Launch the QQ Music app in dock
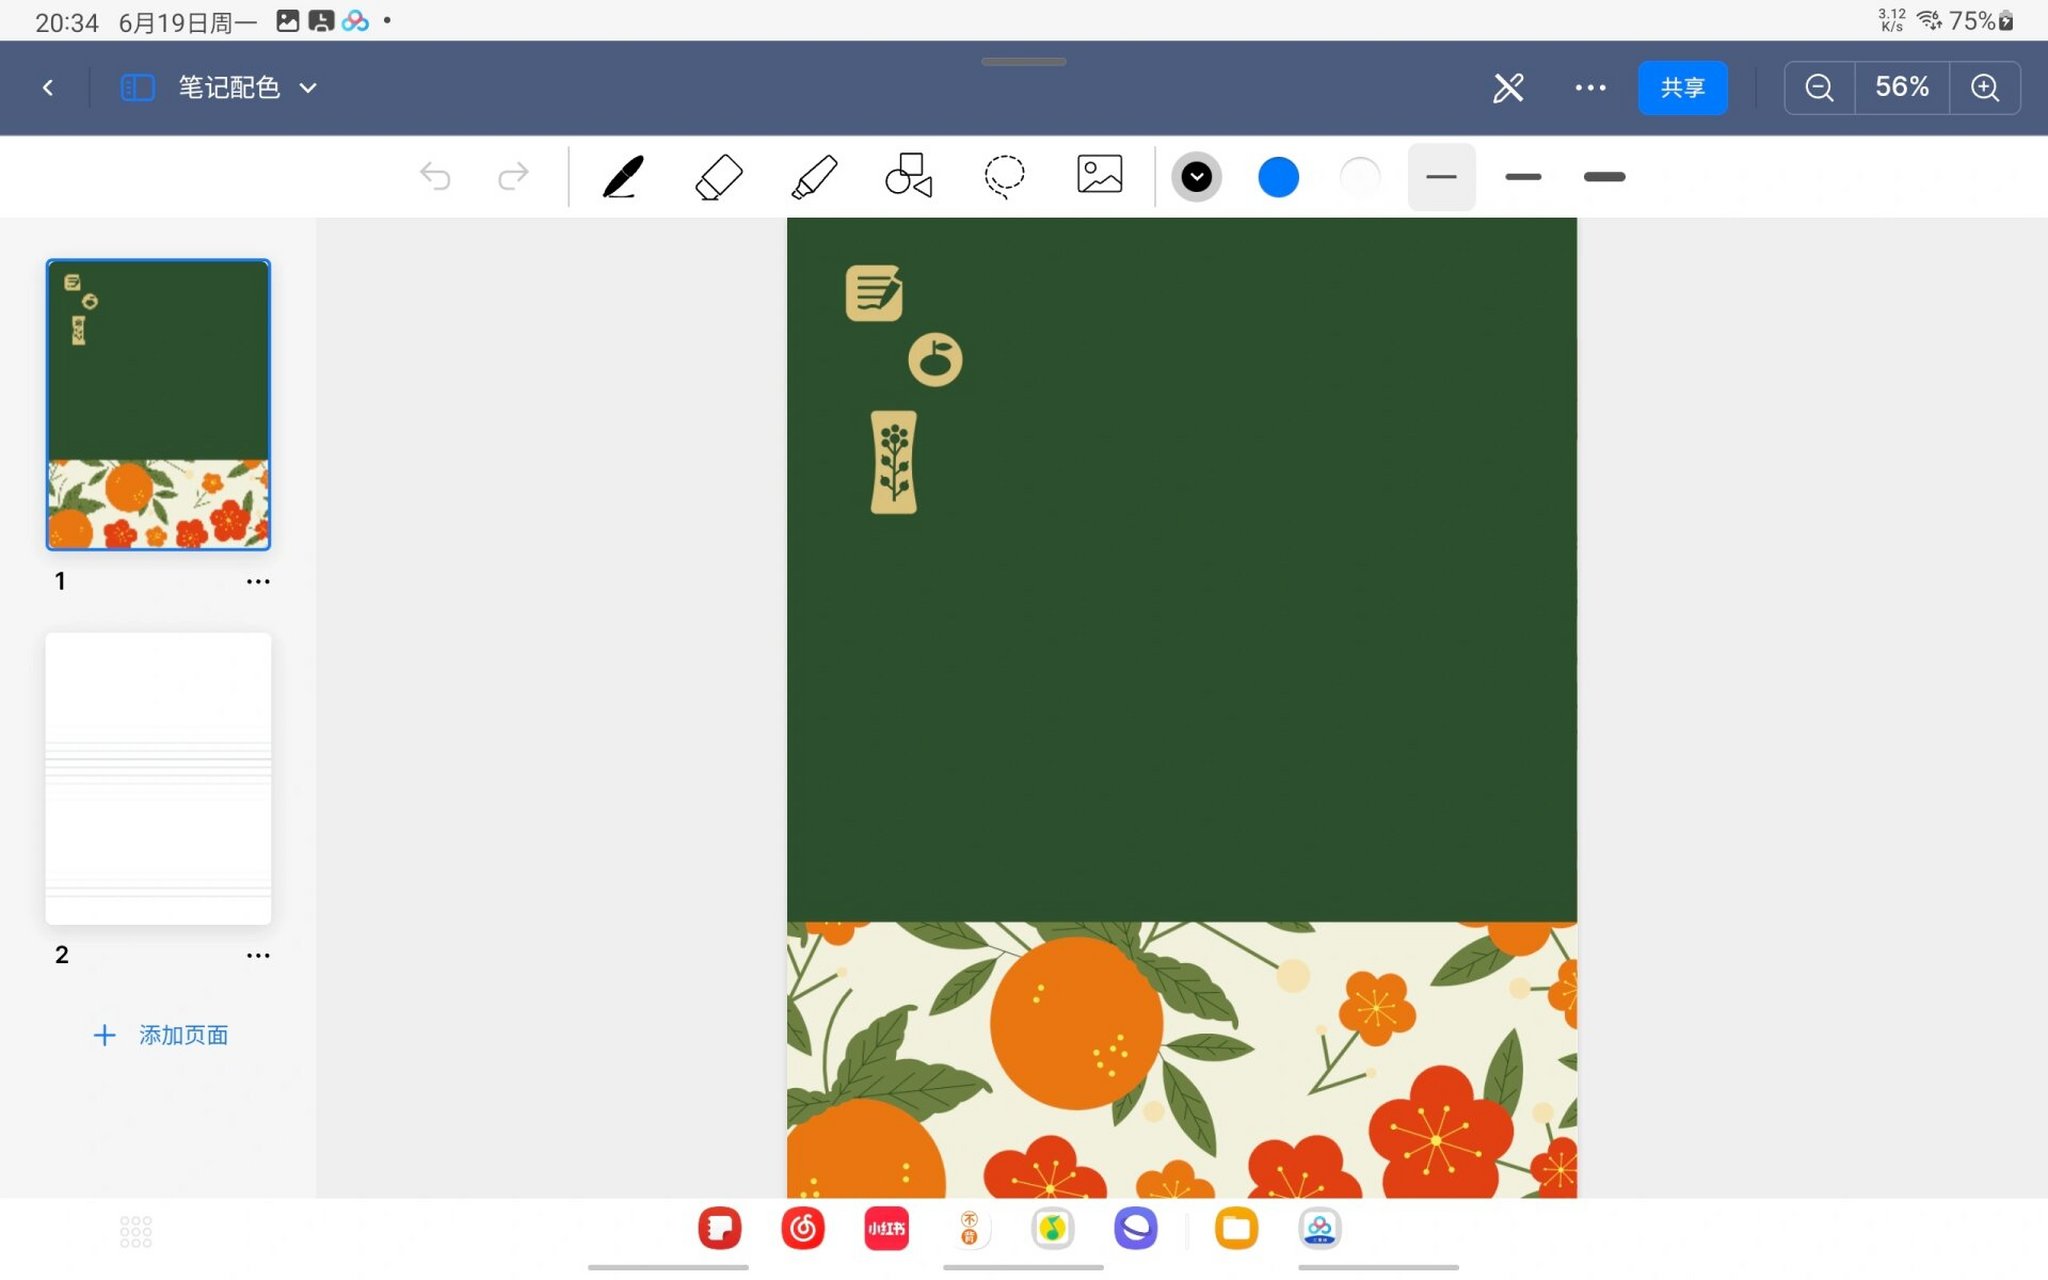The width and height of the screenshot is (2048, 1280). tap(1053, 1228)
